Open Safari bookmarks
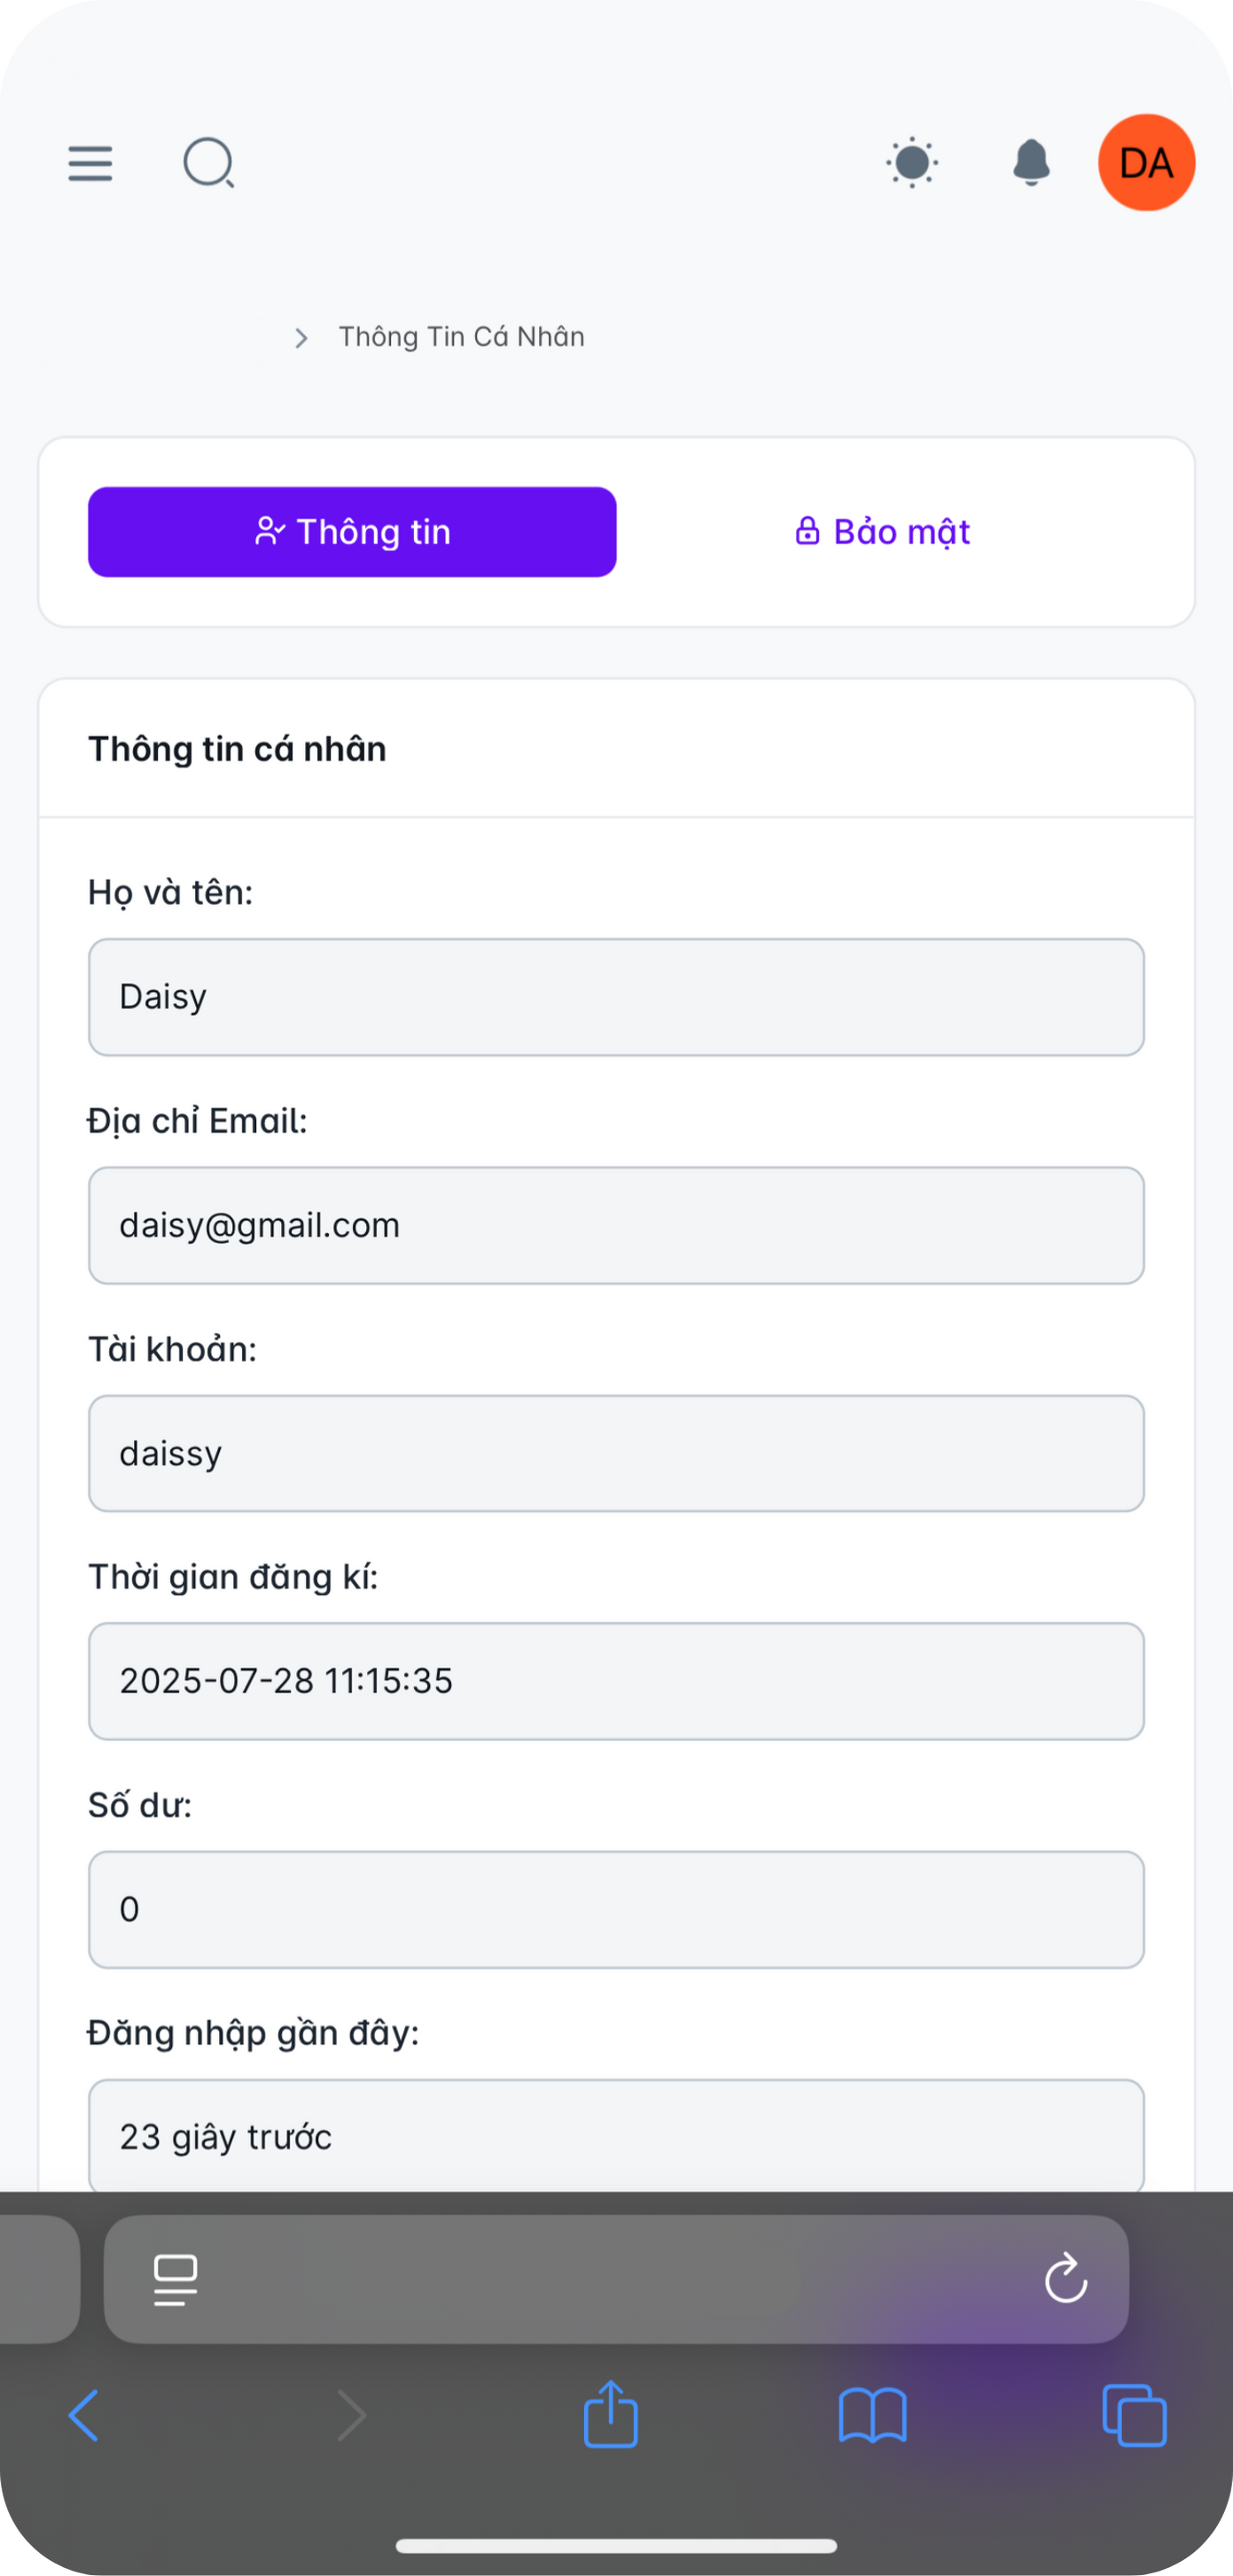 872,2416
